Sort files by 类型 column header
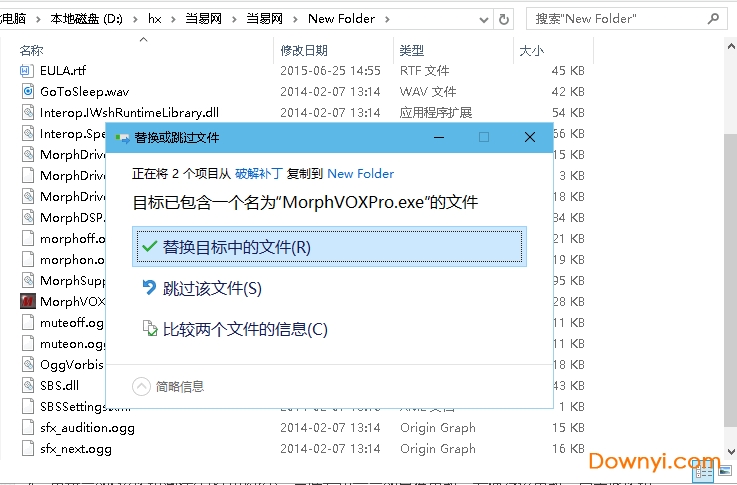This screenshot has width=737, height=485. [412, 50]
